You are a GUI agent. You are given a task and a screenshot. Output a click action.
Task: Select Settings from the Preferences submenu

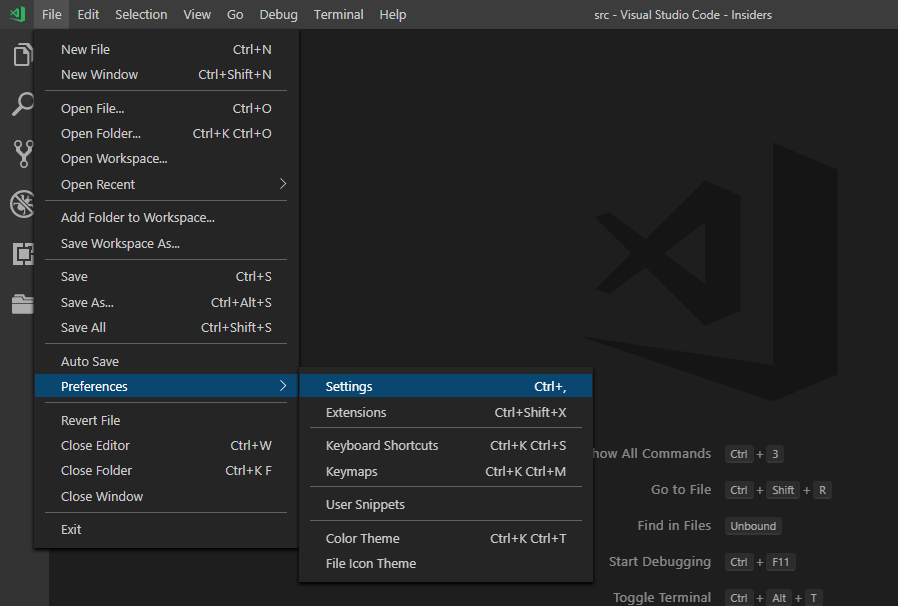coord(349,386)
